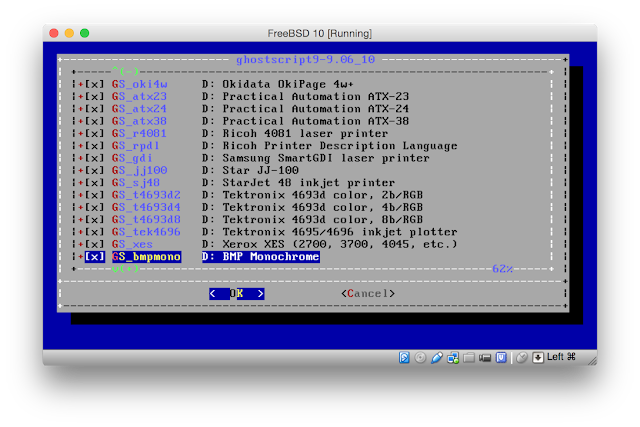Uncheck the highlighted GS_bmpmono checkbox
Screen dimensions: 640x427
point(94,256)
